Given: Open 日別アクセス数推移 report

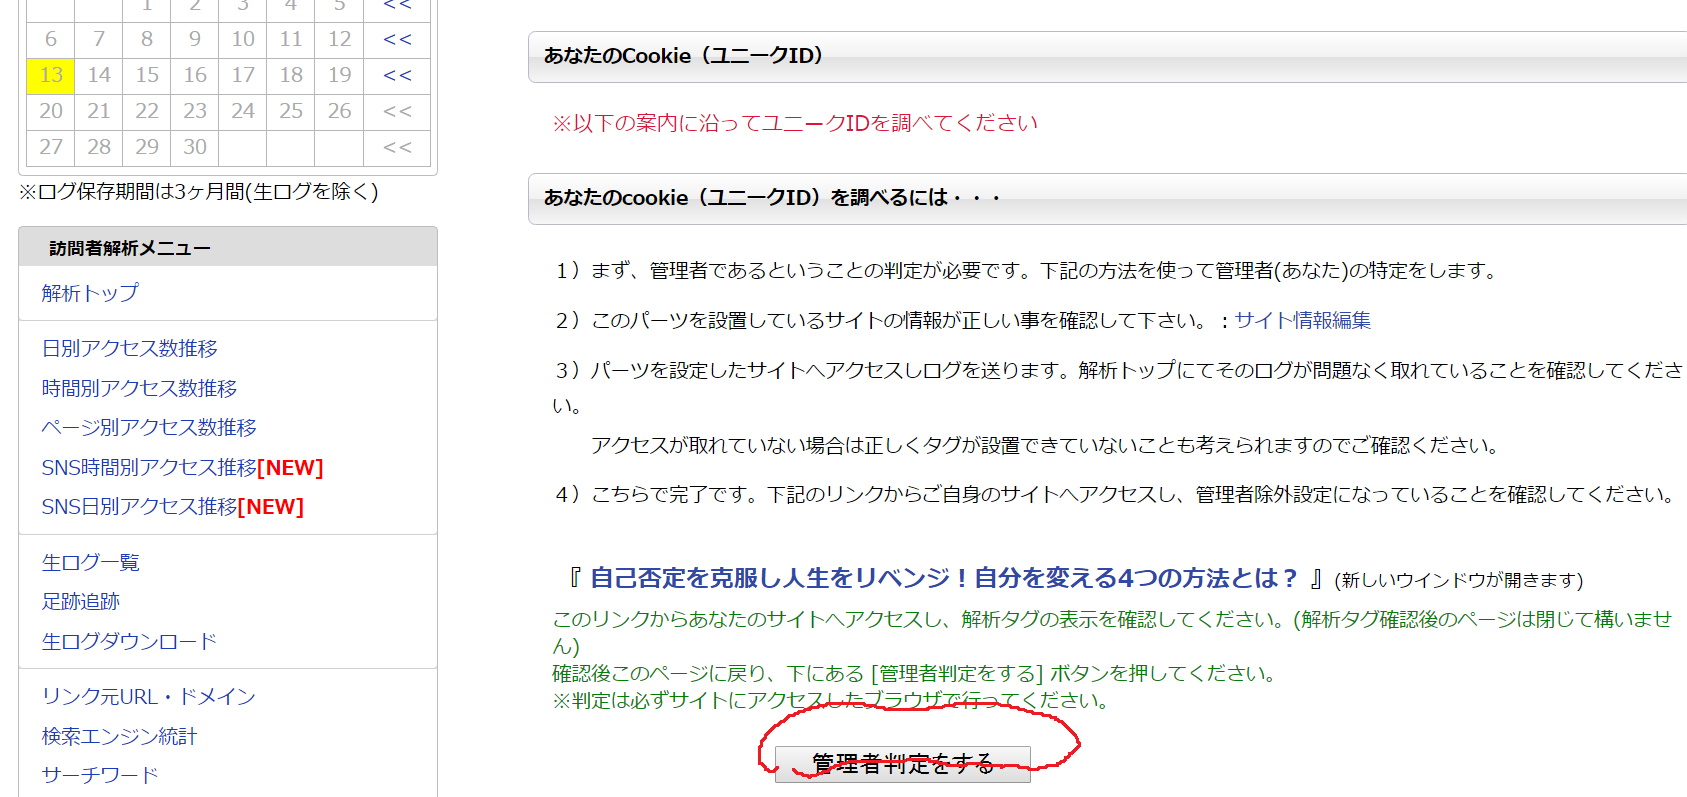Looking at the screenshot, I should pyautogui.click(x=129, y=348).
